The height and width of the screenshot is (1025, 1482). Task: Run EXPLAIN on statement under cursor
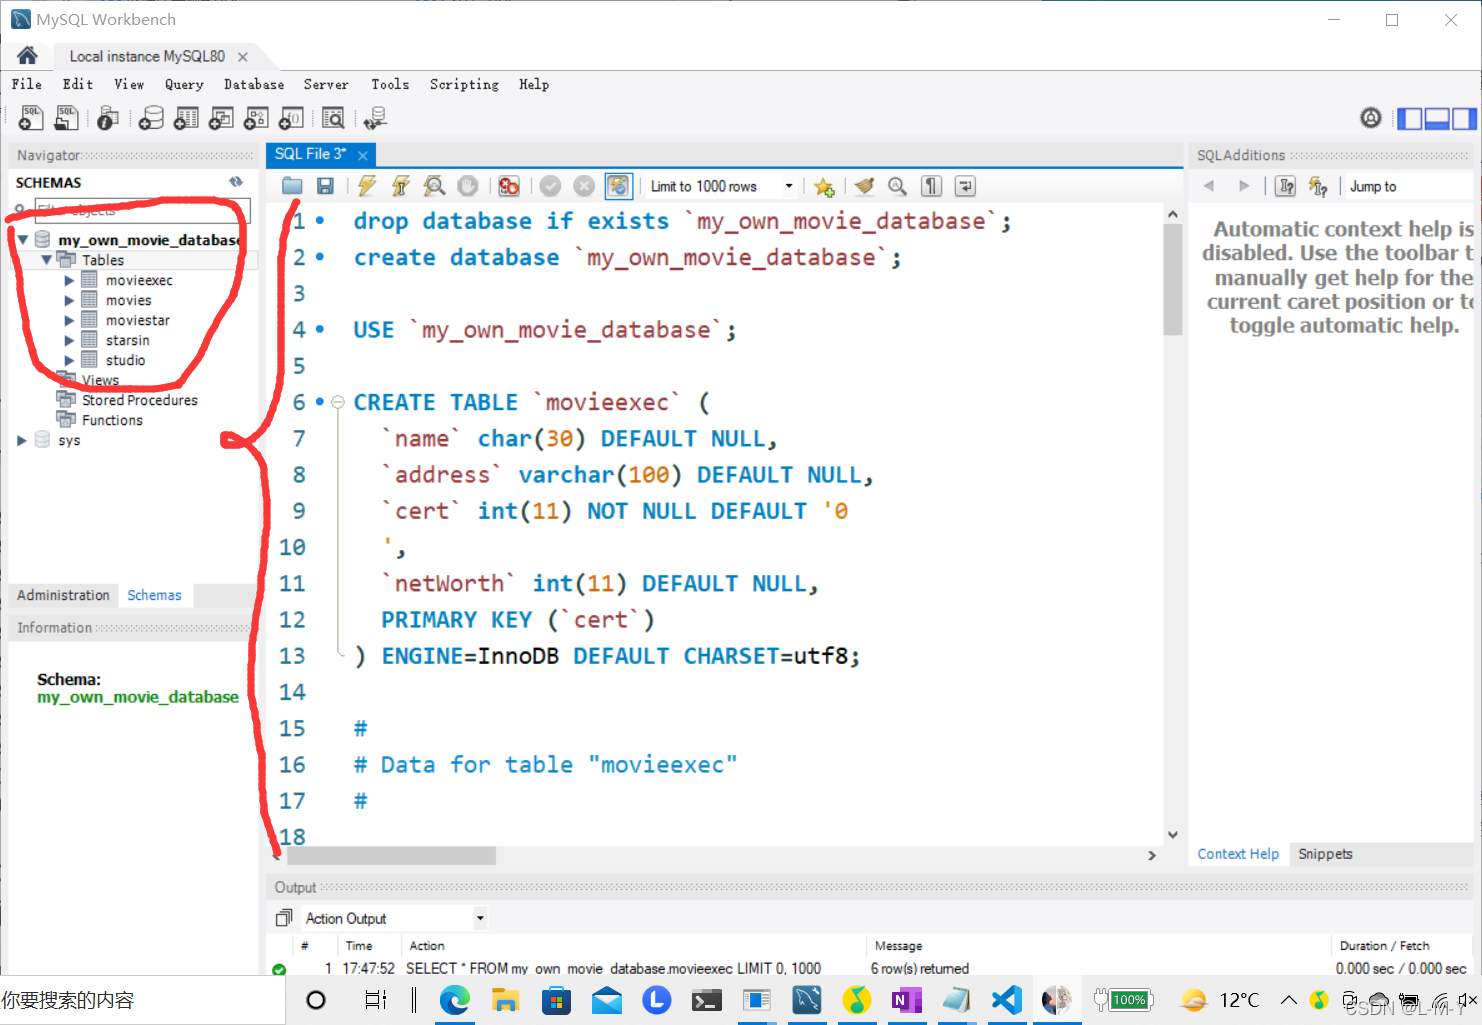[x=434, y=186]
